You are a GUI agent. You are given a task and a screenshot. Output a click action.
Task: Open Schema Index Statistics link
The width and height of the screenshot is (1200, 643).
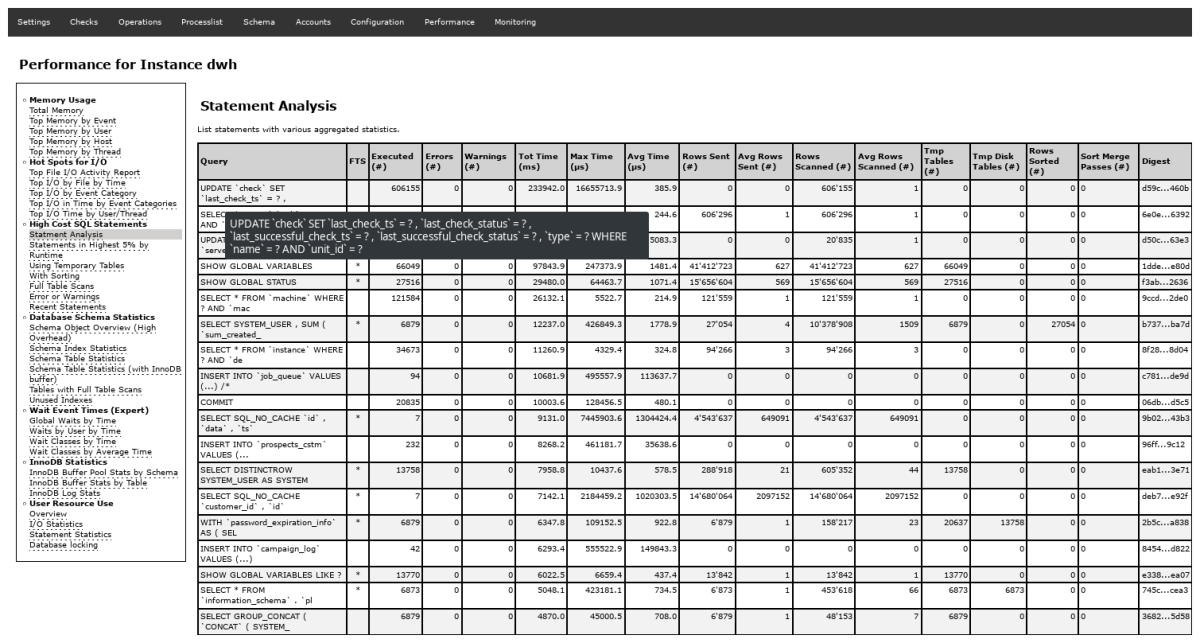point(81,348)
